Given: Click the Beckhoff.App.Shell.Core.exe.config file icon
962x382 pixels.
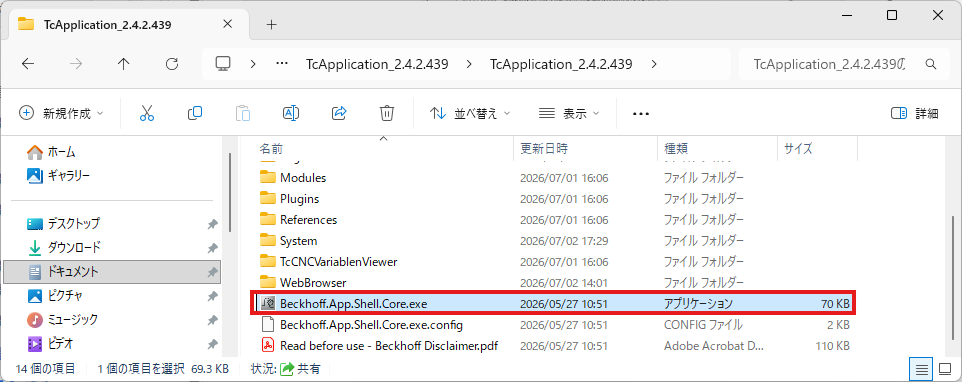Looking at the screenshot, I should tap(267, 324).
